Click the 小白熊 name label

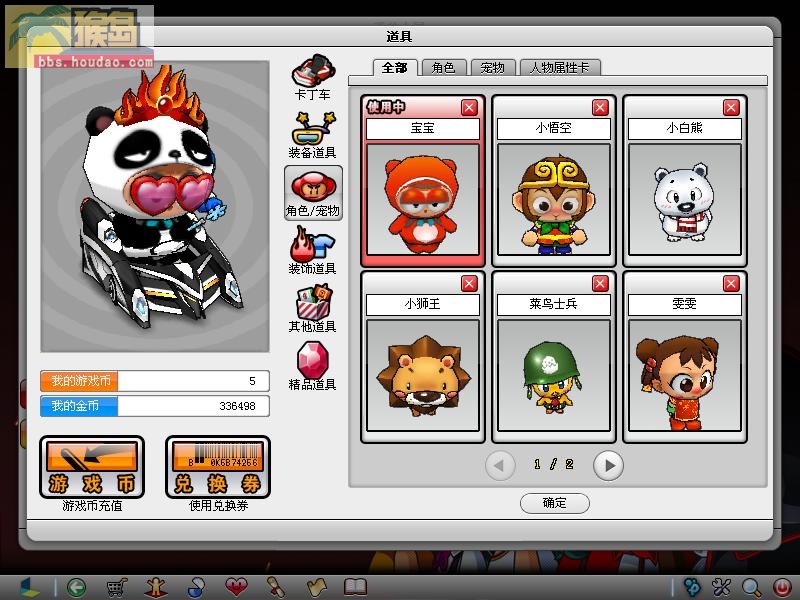685,129
